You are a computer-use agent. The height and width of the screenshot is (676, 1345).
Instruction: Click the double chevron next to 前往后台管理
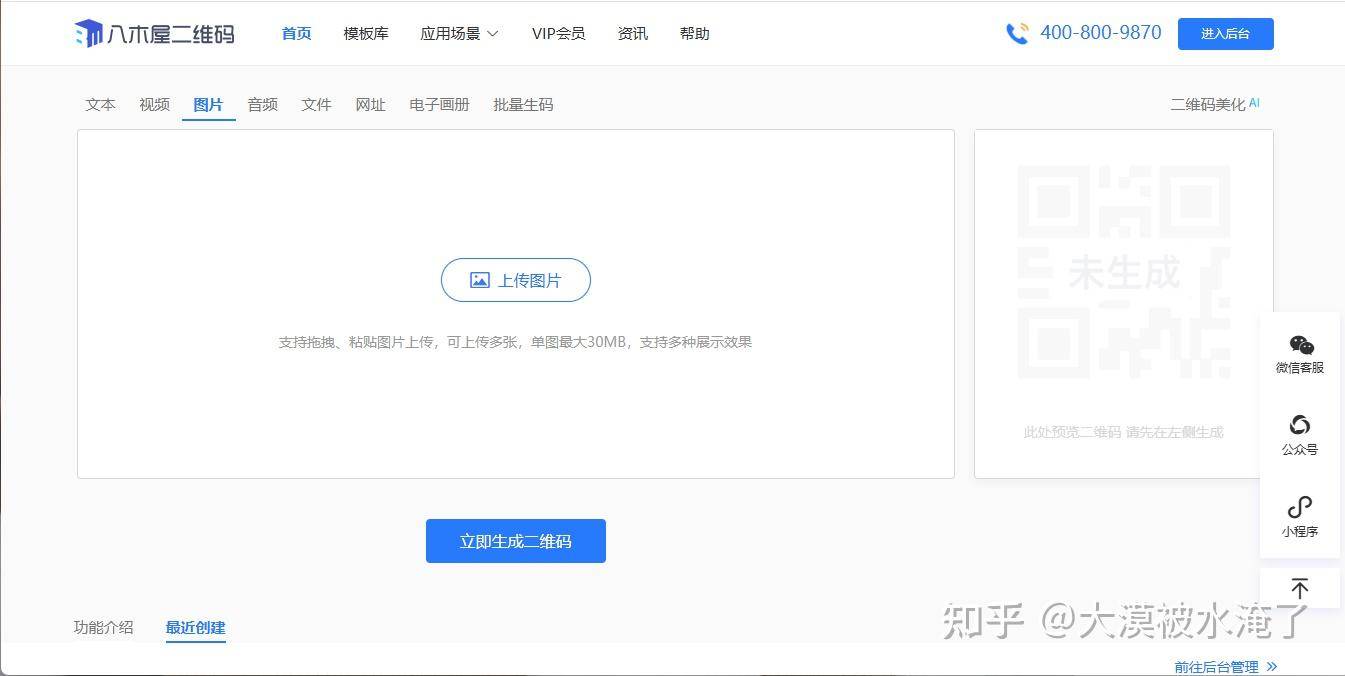click(x=1272, y=666)
